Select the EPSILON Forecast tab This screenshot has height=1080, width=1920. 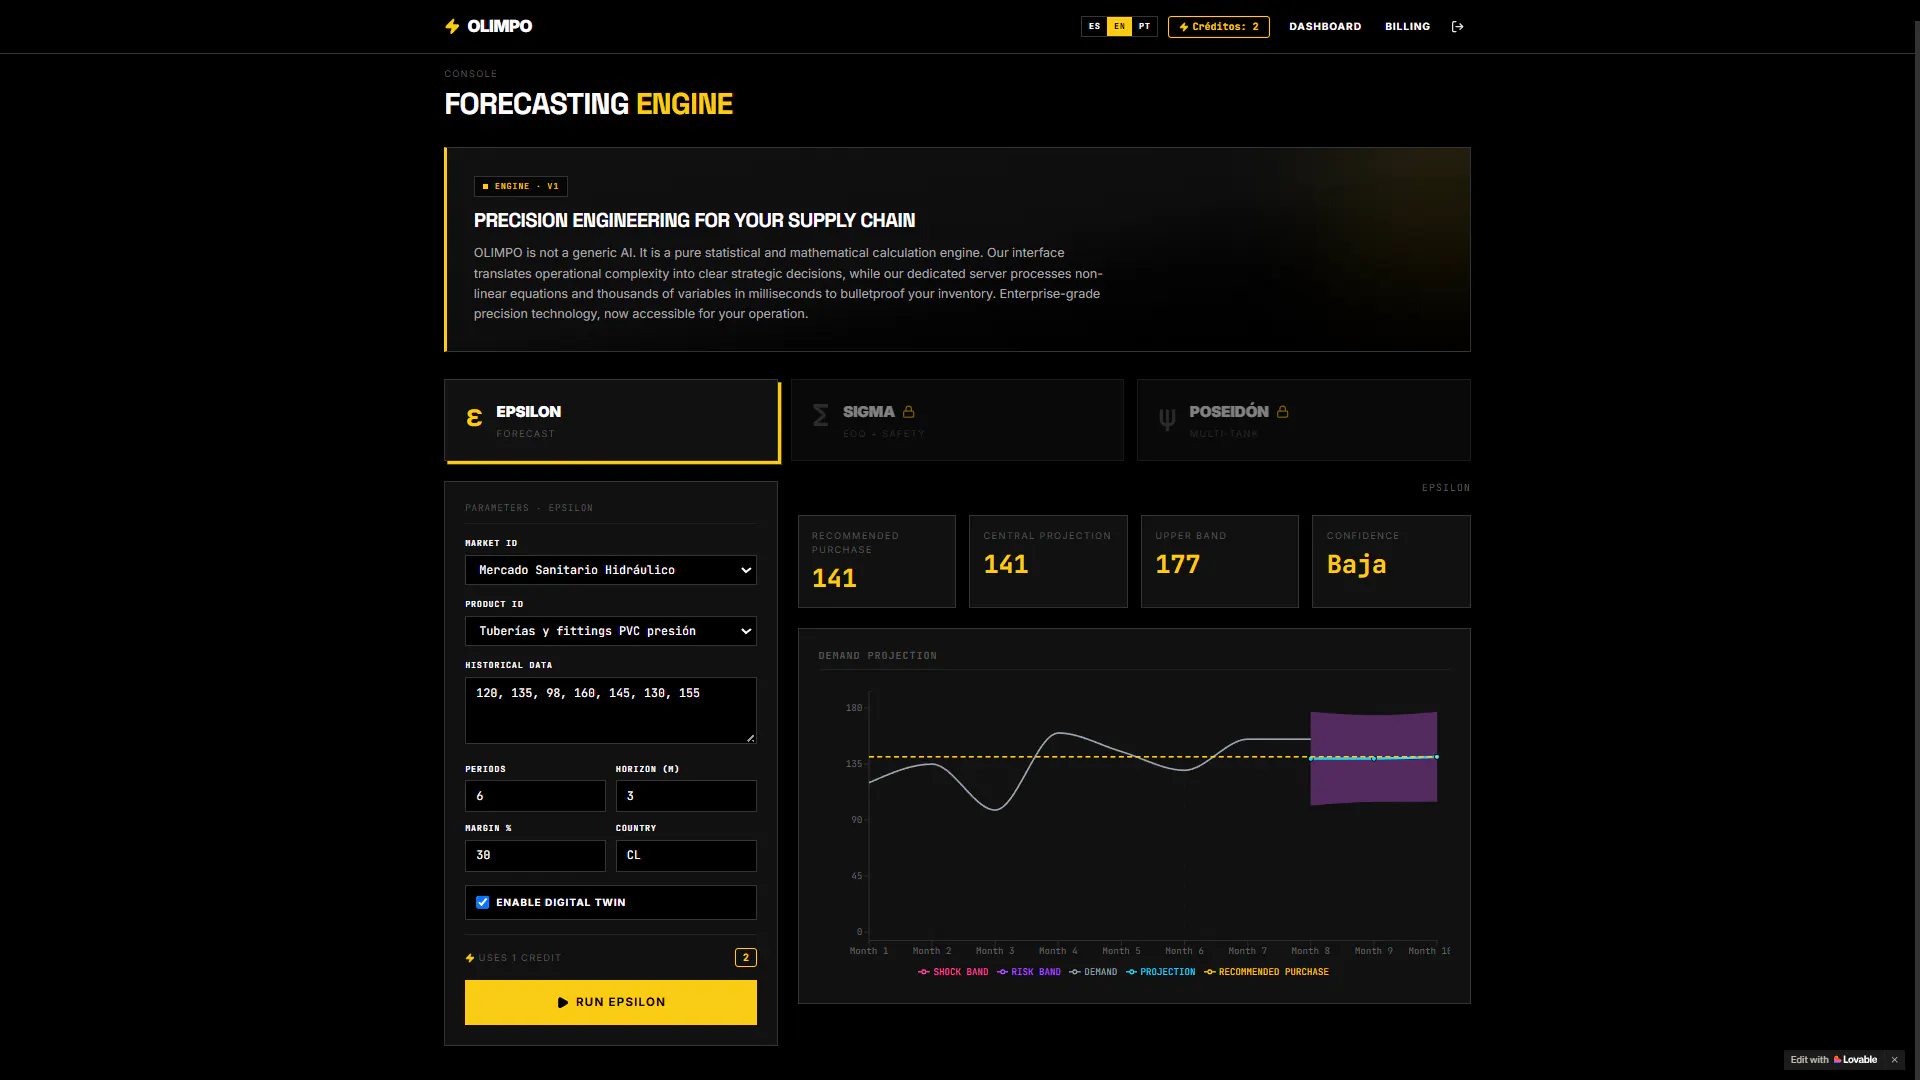pos(612,421)
